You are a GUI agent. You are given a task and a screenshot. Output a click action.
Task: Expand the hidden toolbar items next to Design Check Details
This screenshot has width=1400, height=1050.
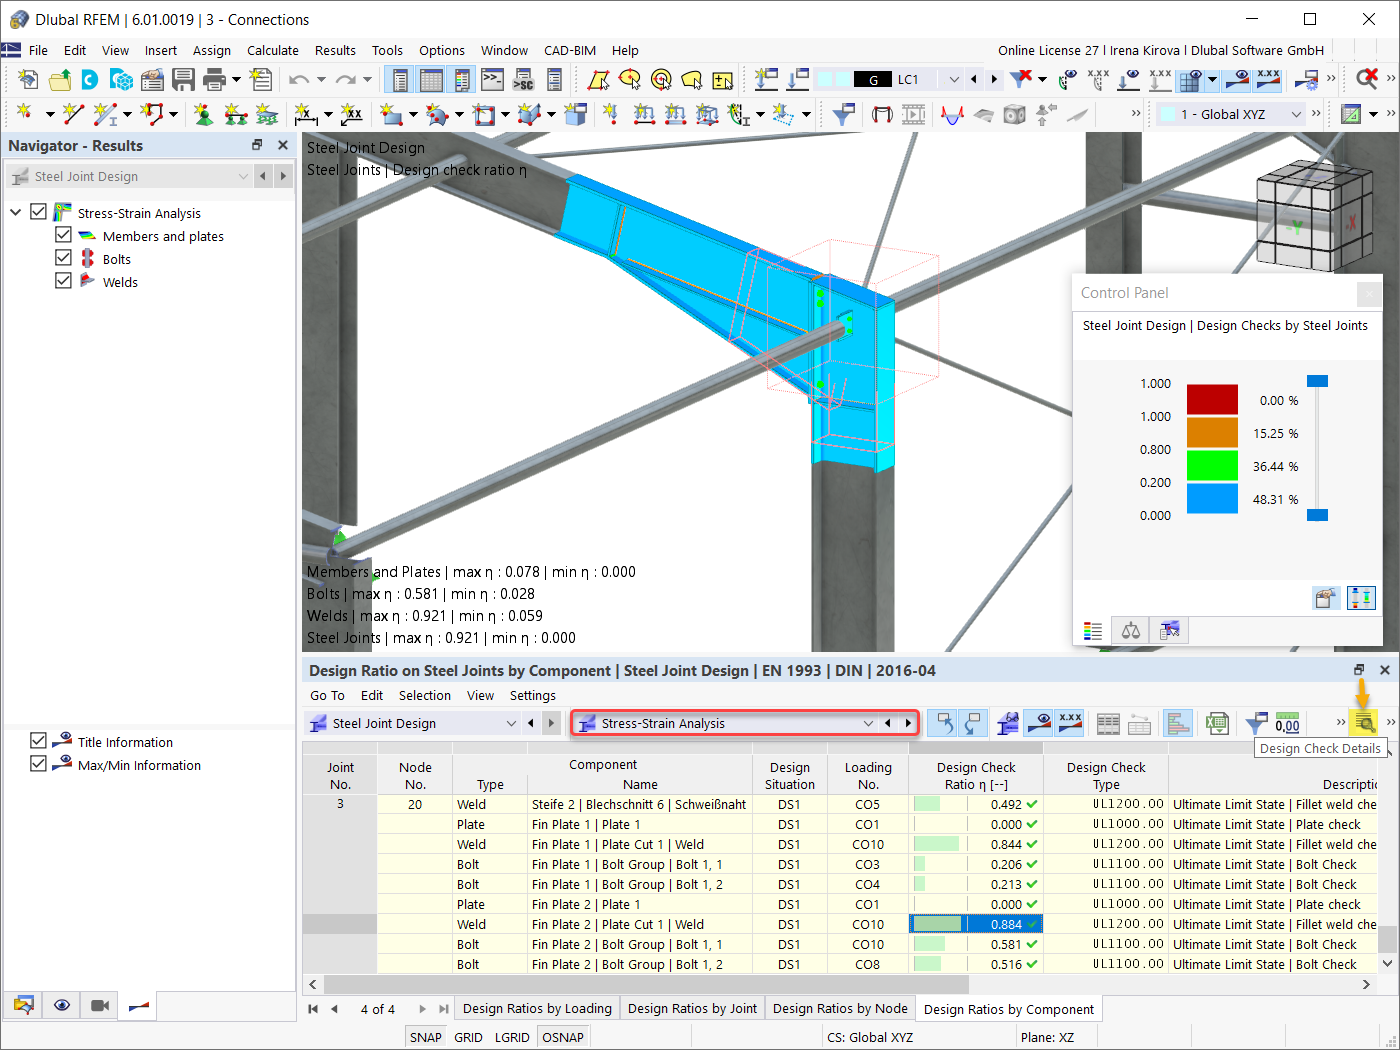pos(1390,722)
